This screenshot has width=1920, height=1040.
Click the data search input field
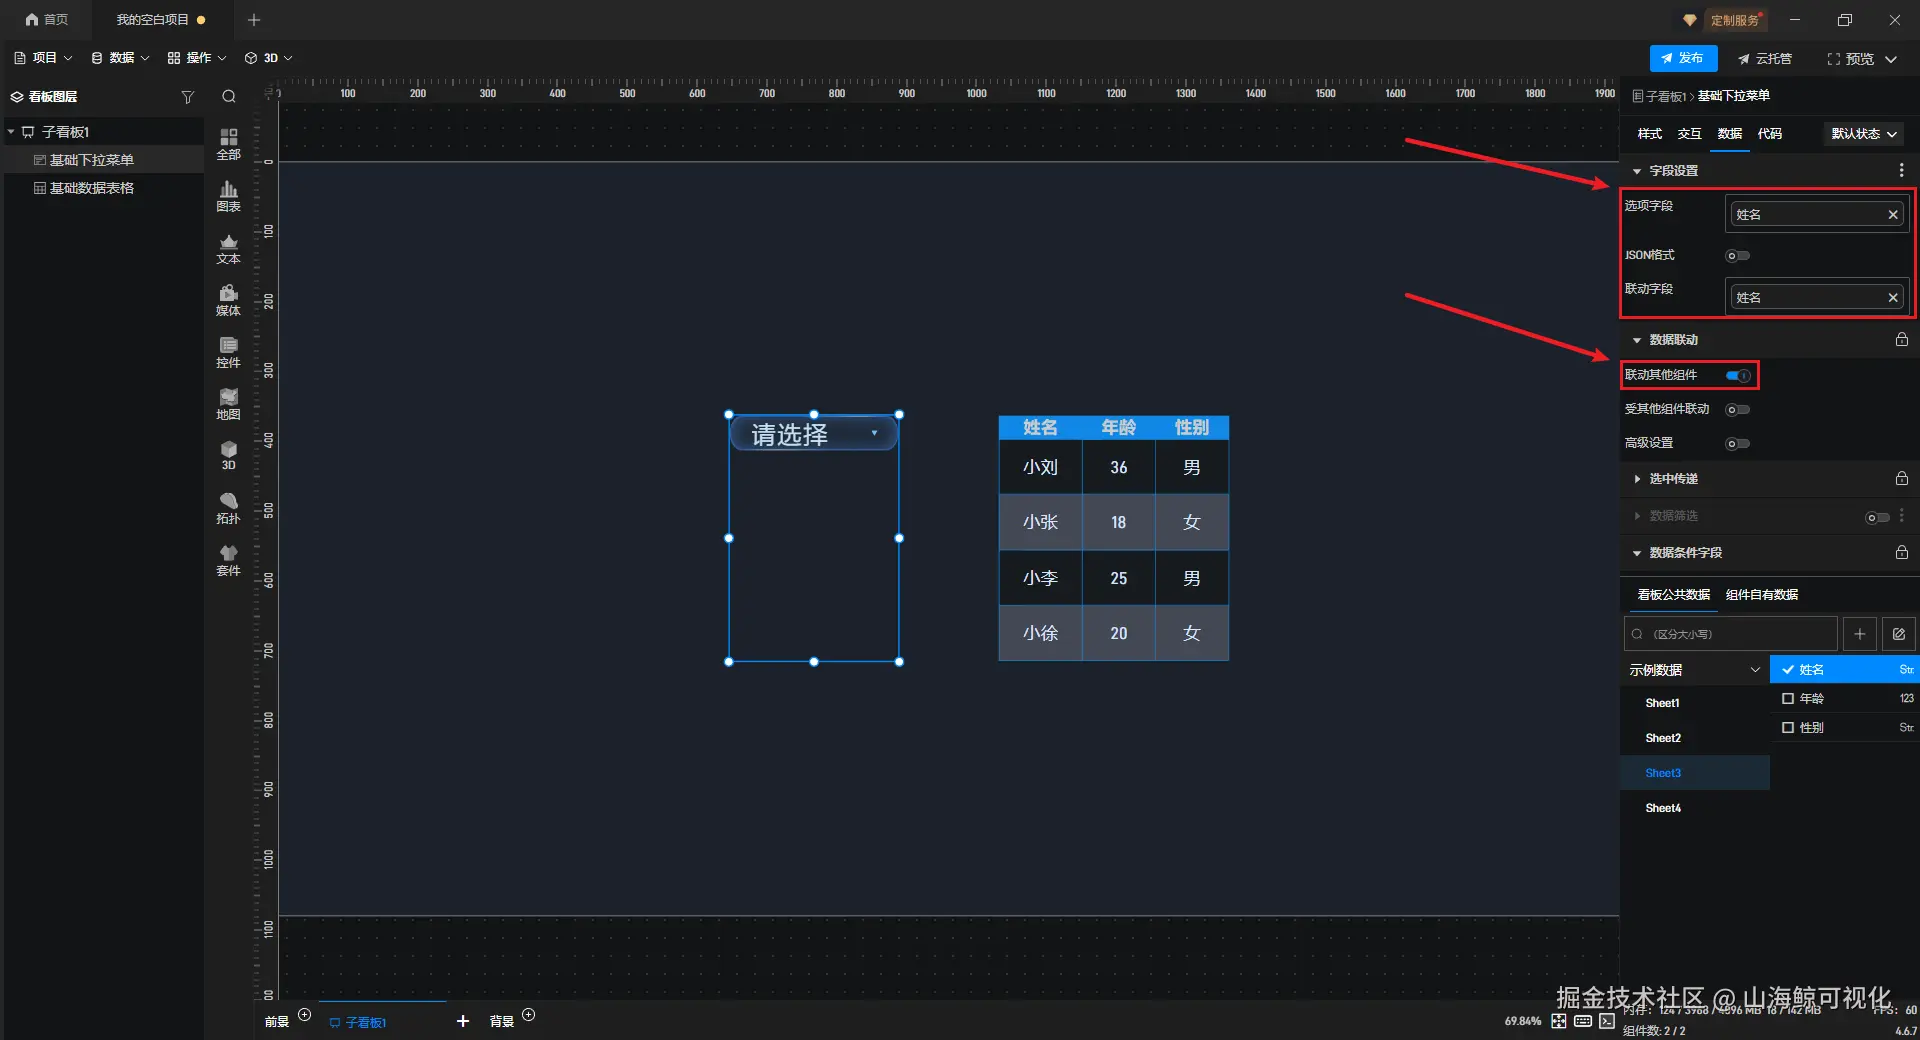click(1731, 634)
